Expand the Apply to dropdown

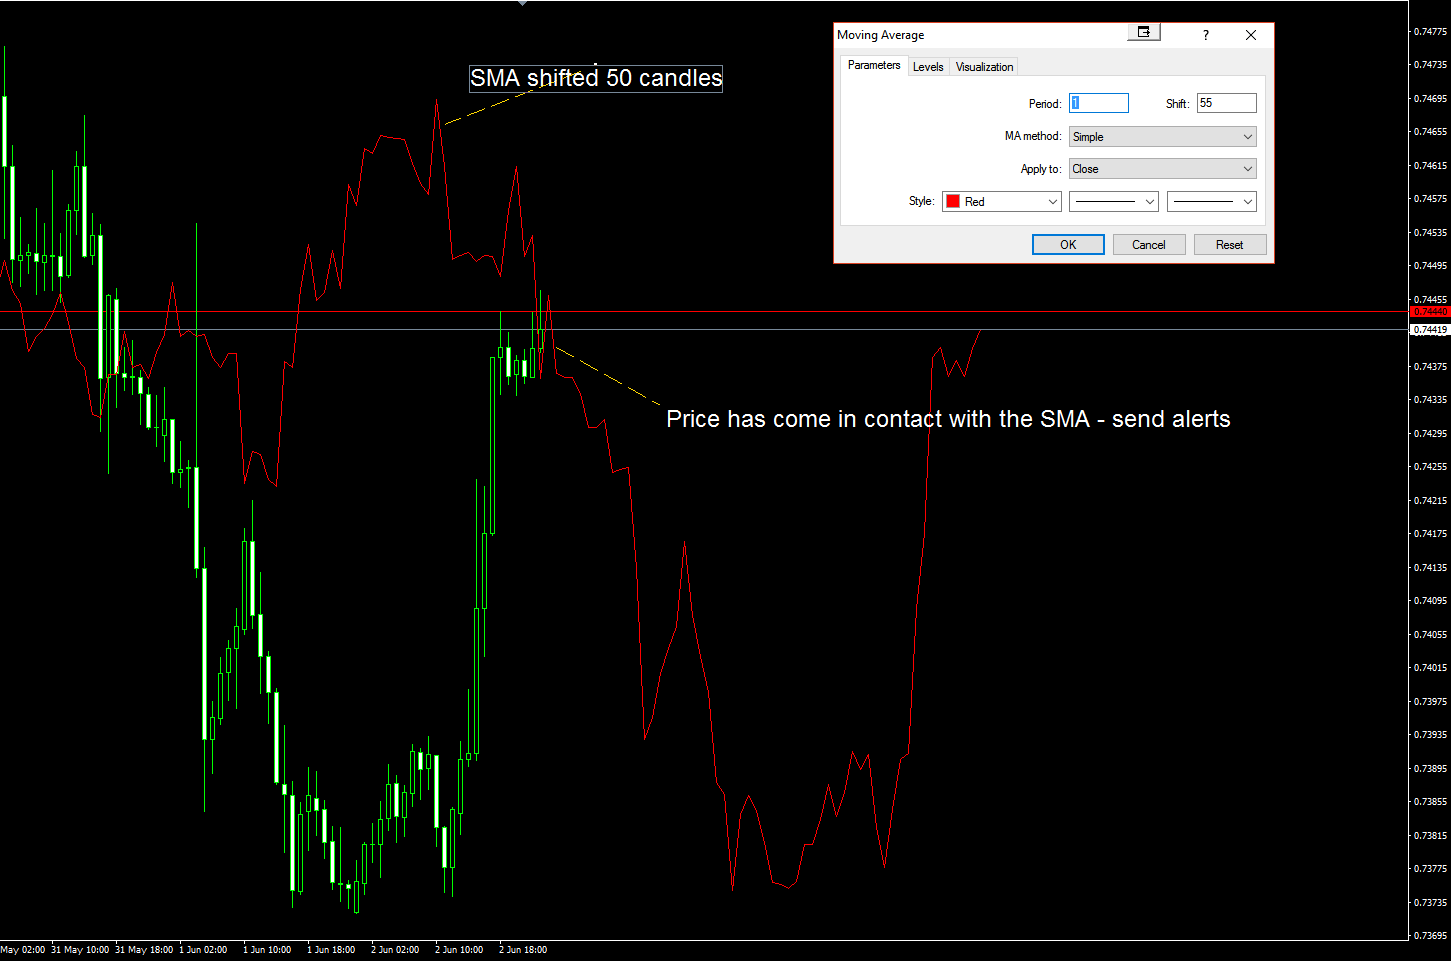click(x=1162, y=169)
